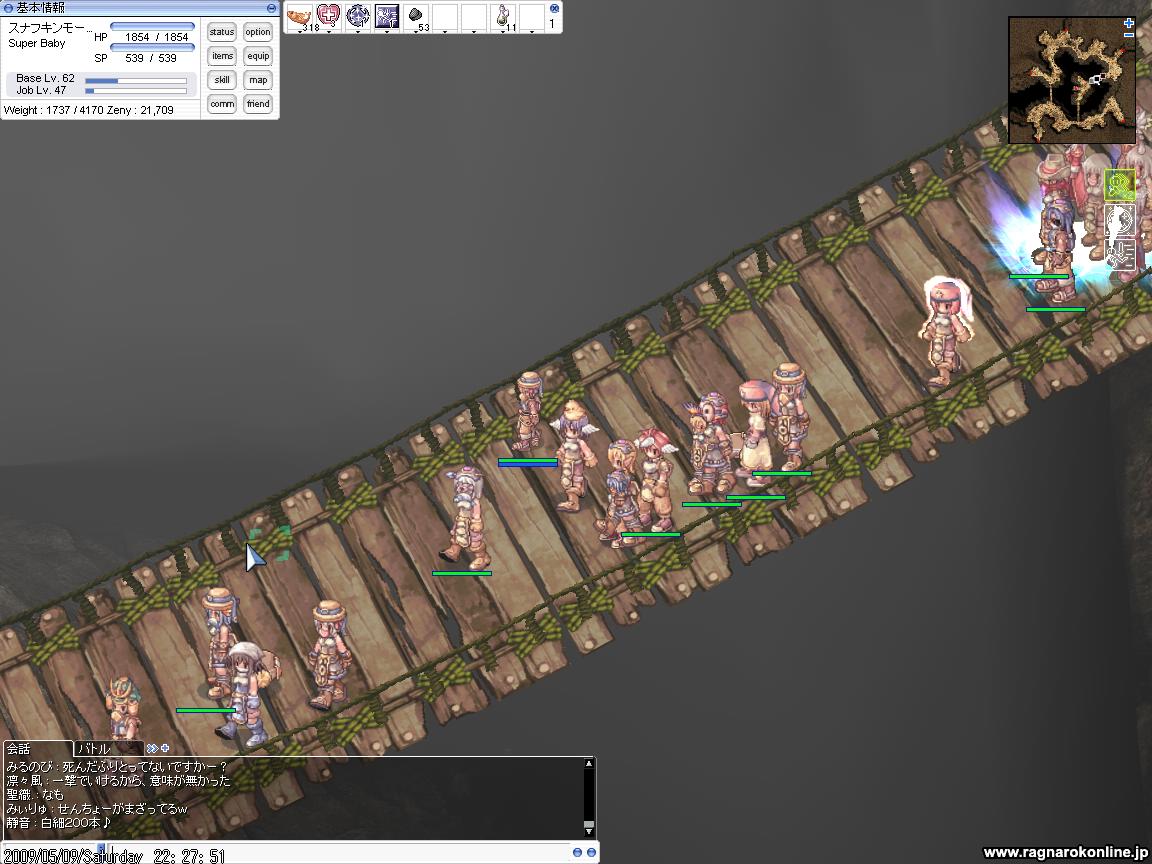
Task: Open the items inventory
Action: point(222,56)
